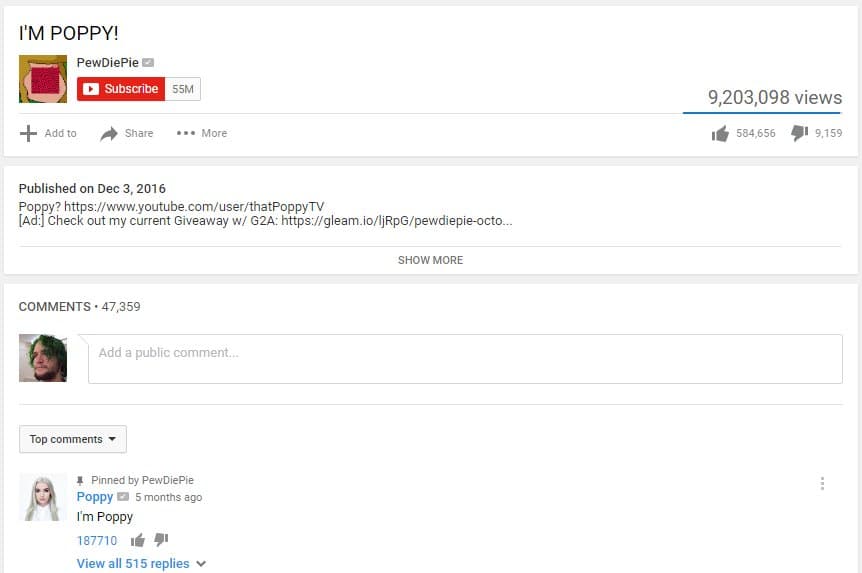Click the Add to plus icon
Viewport: 862px width, 573px height.
coord(28,133)
